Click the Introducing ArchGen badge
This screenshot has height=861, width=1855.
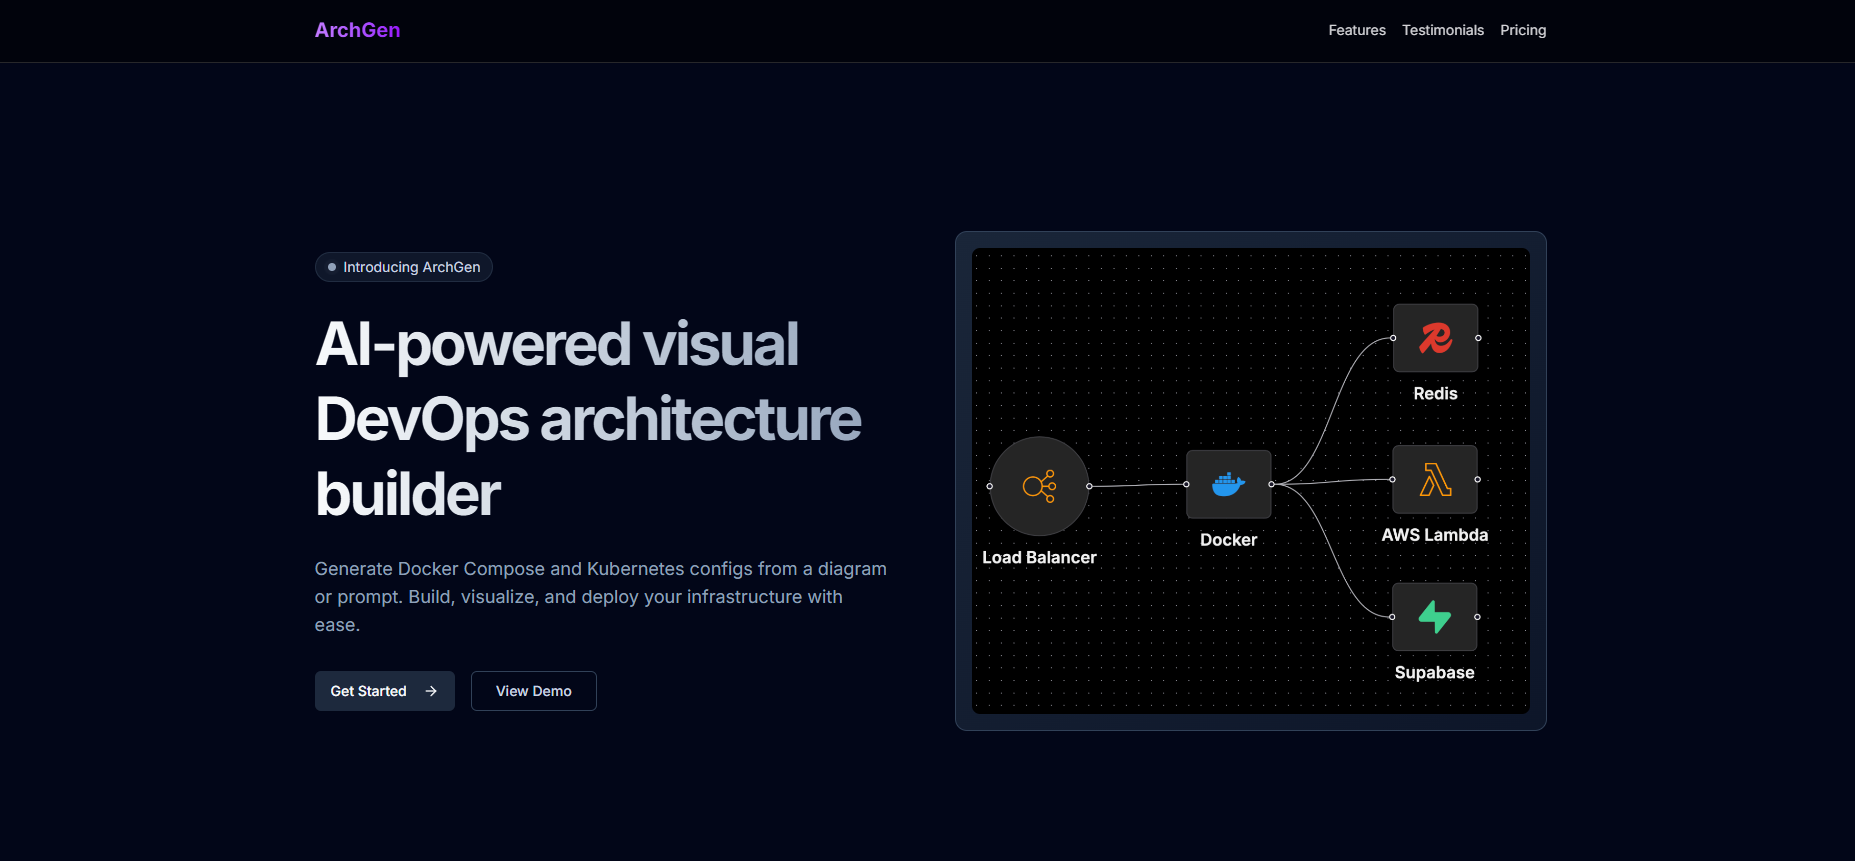(404, 267)
